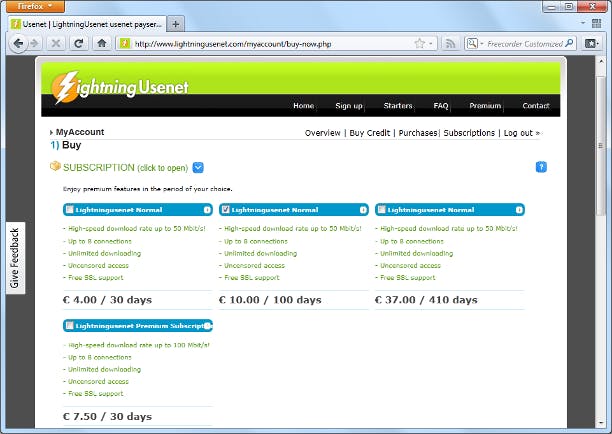Close the Firefox window
This screenshot has width=612, height=434.
click(592, 6)
